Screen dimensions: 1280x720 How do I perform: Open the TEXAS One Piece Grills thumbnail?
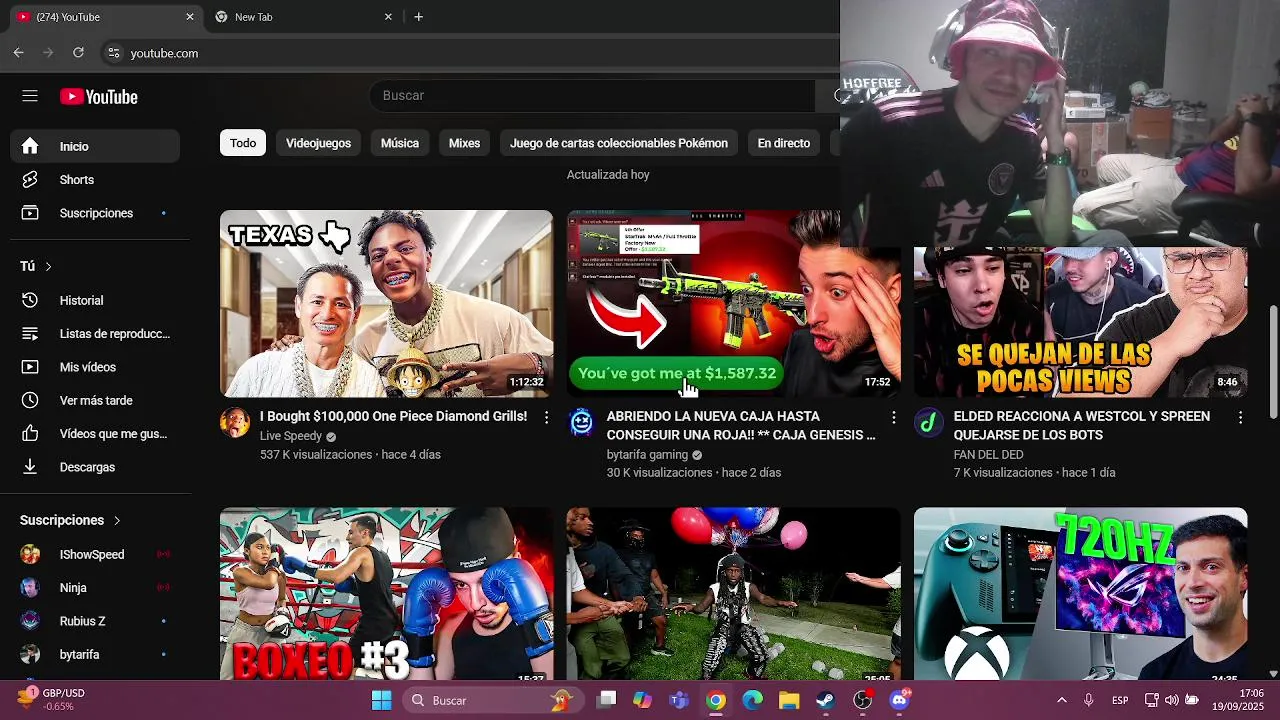[386, 303]
